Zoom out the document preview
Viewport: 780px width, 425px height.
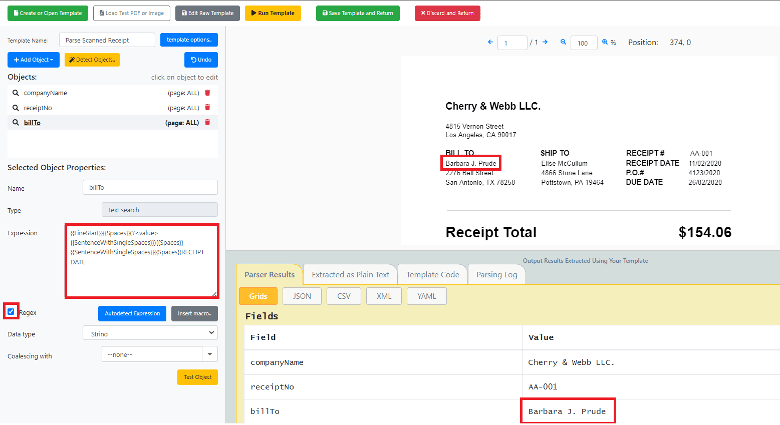[564, 42]
